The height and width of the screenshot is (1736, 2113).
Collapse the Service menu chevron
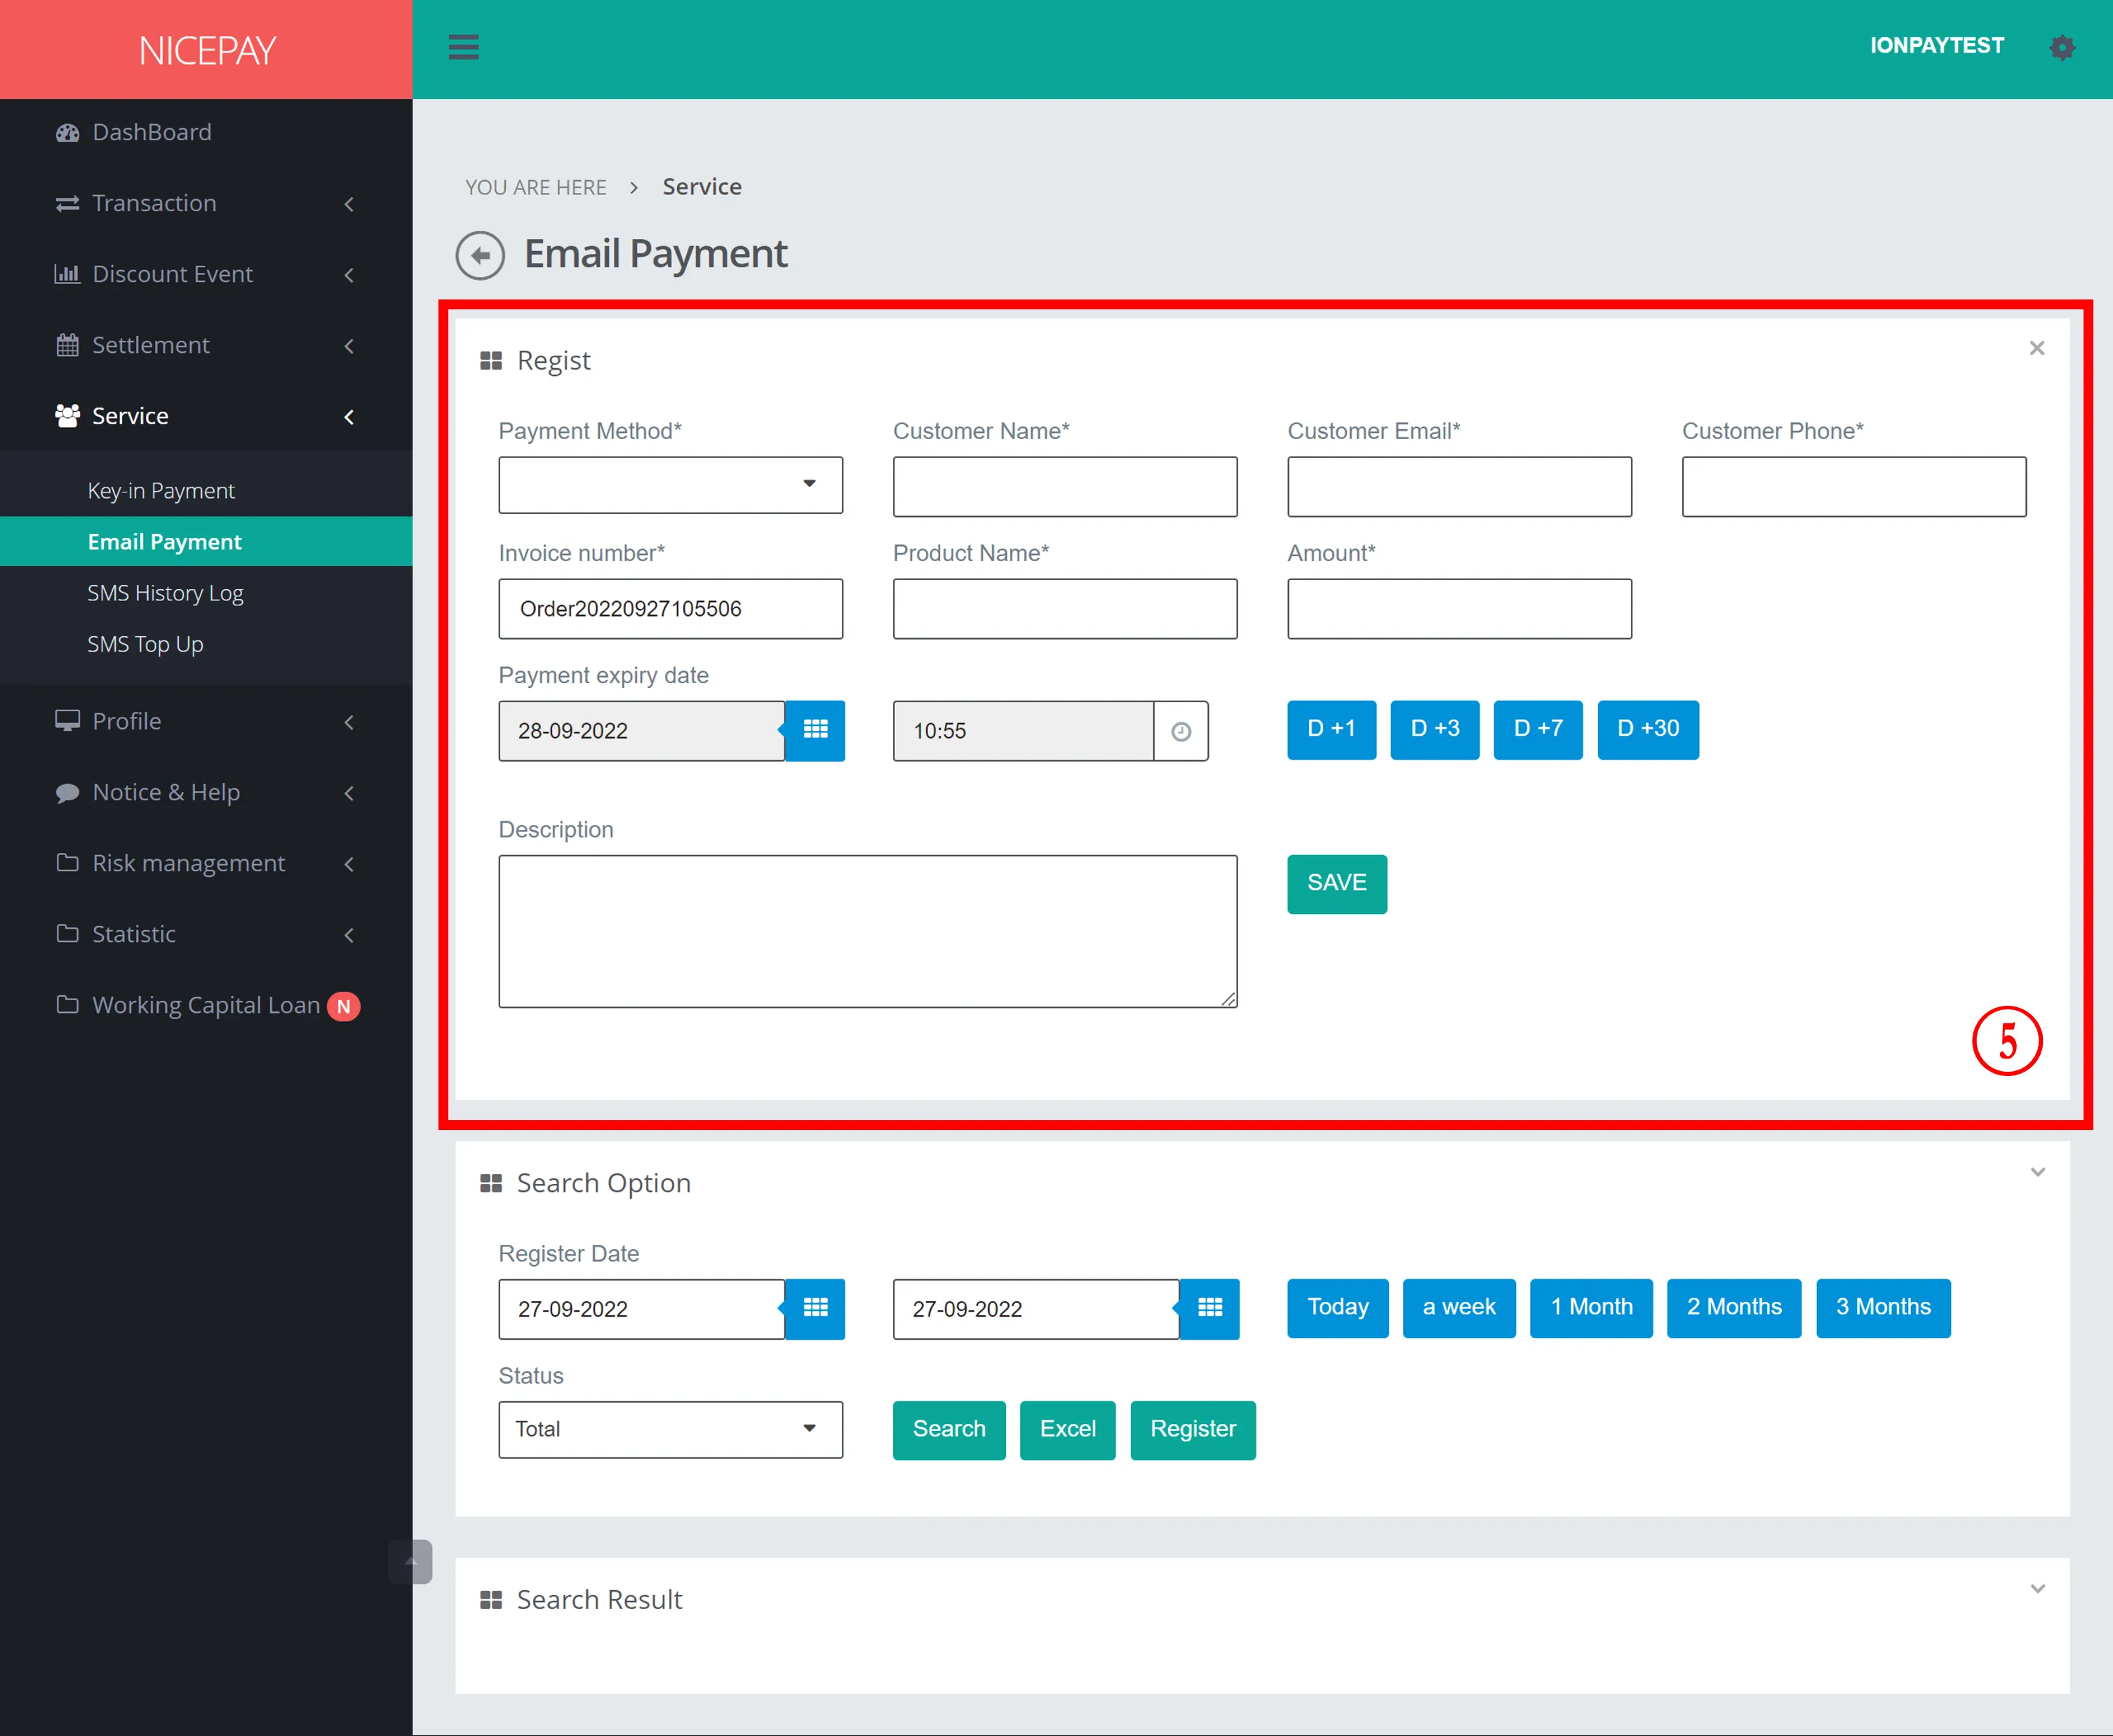[349, 417]
